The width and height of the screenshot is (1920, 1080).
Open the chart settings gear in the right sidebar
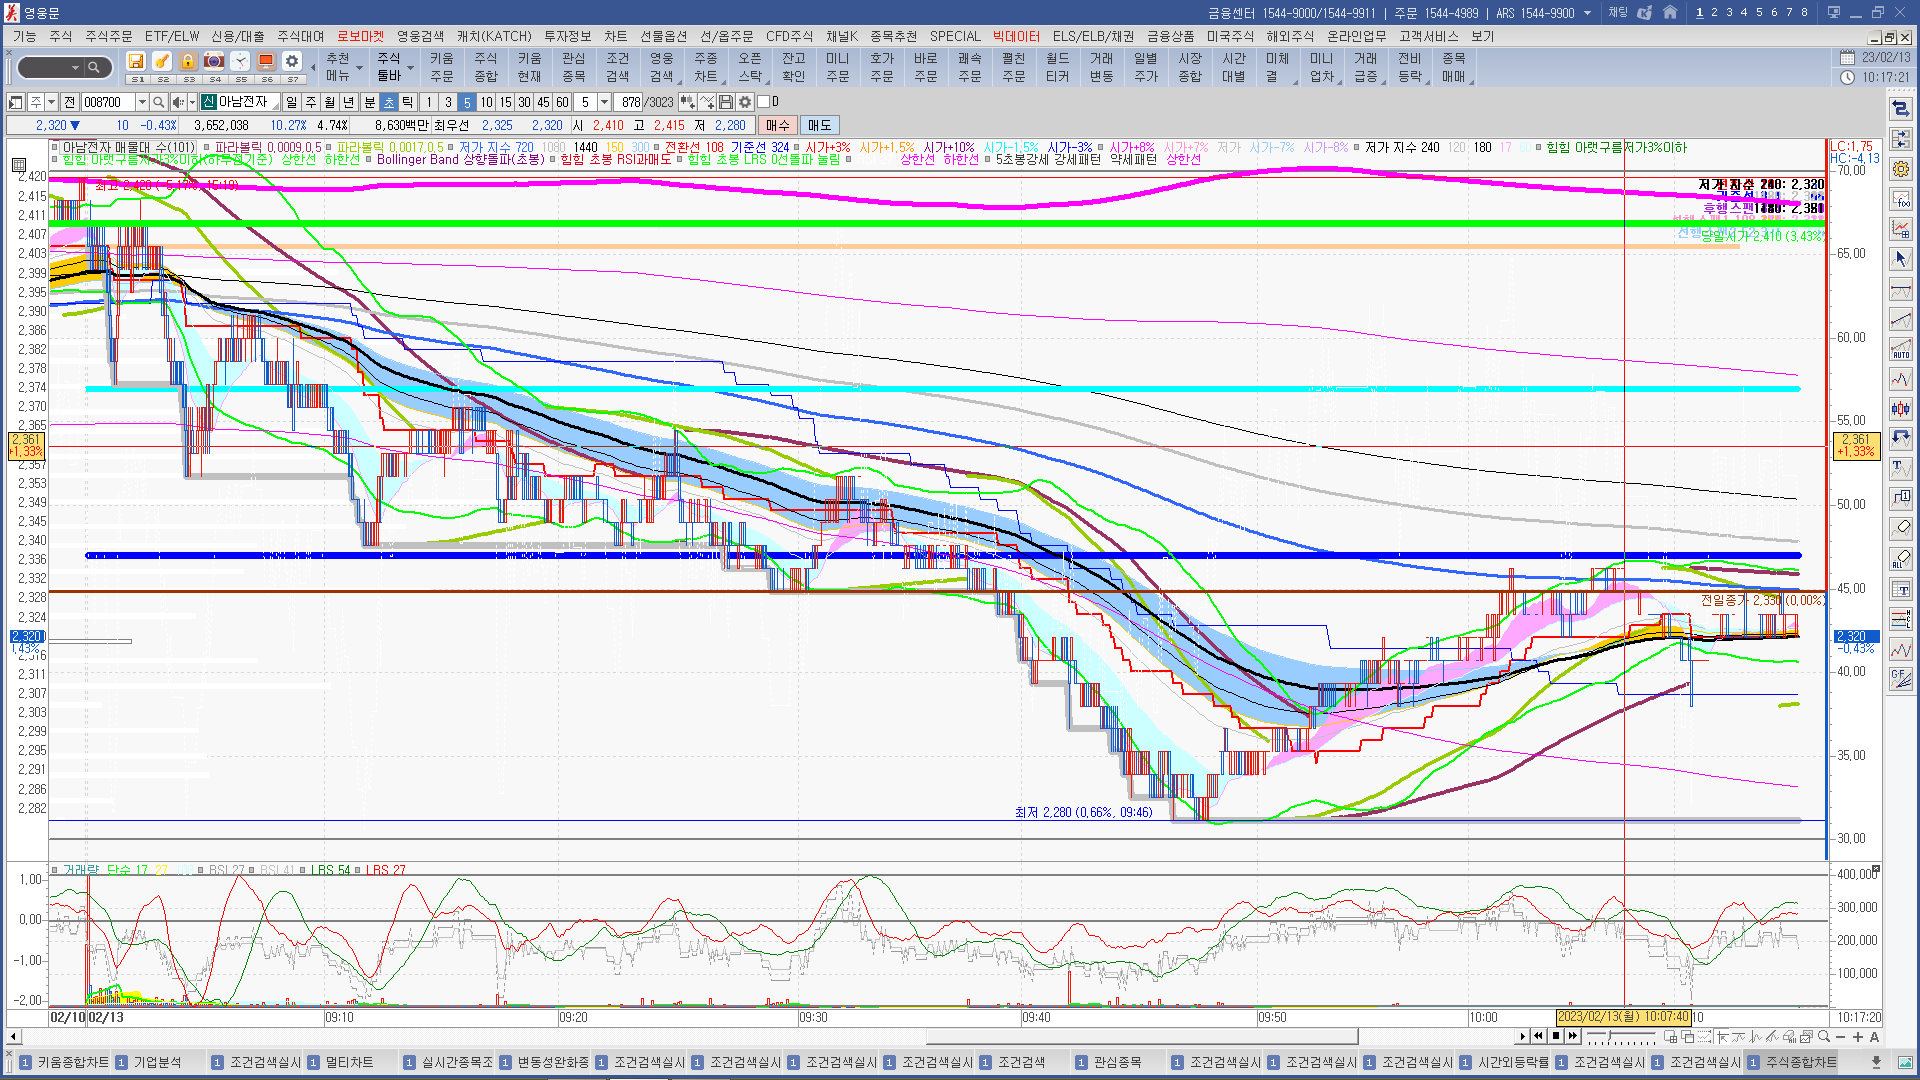tap(1901, 169)
